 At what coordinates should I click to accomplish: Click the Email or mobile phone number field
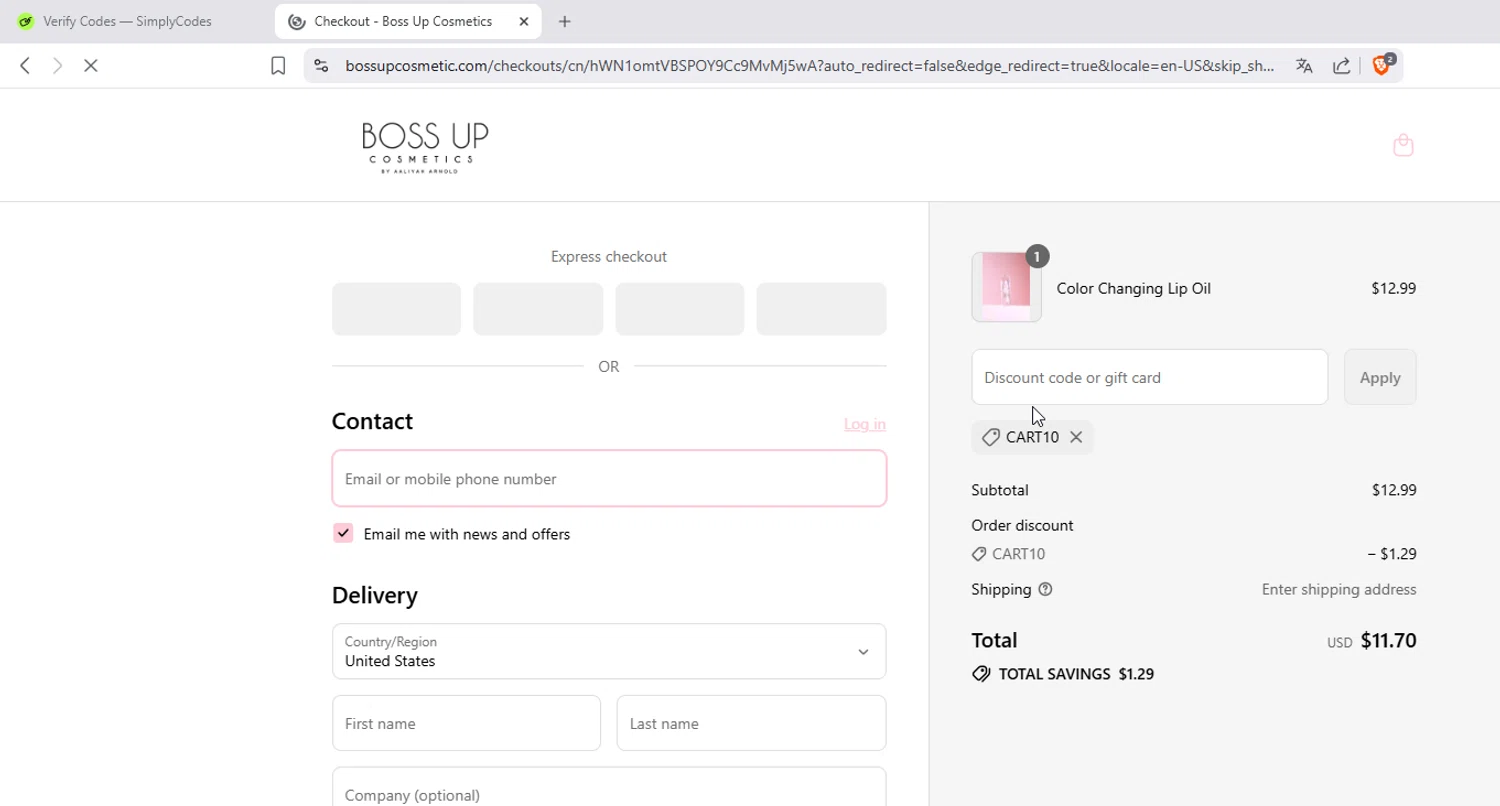coord(608,479)
